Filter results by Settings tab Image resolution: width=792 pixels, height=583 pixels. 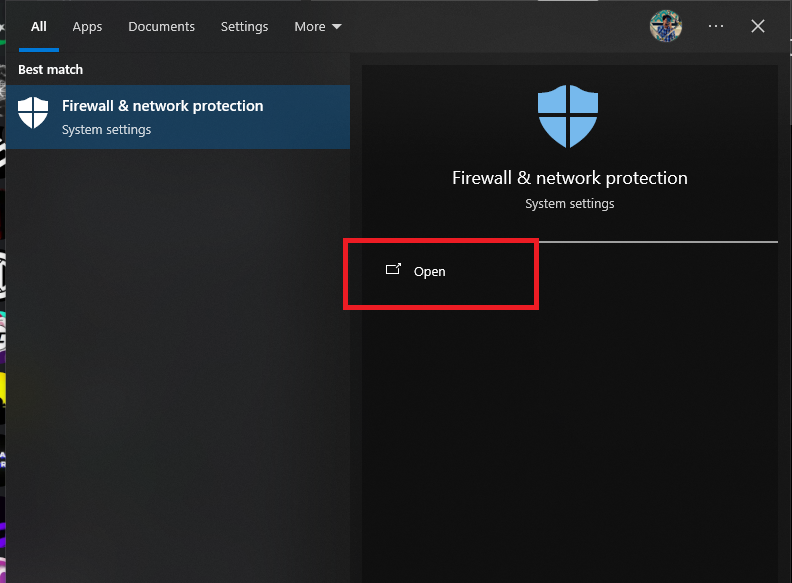pyautogui.click(x=244, y=27)
